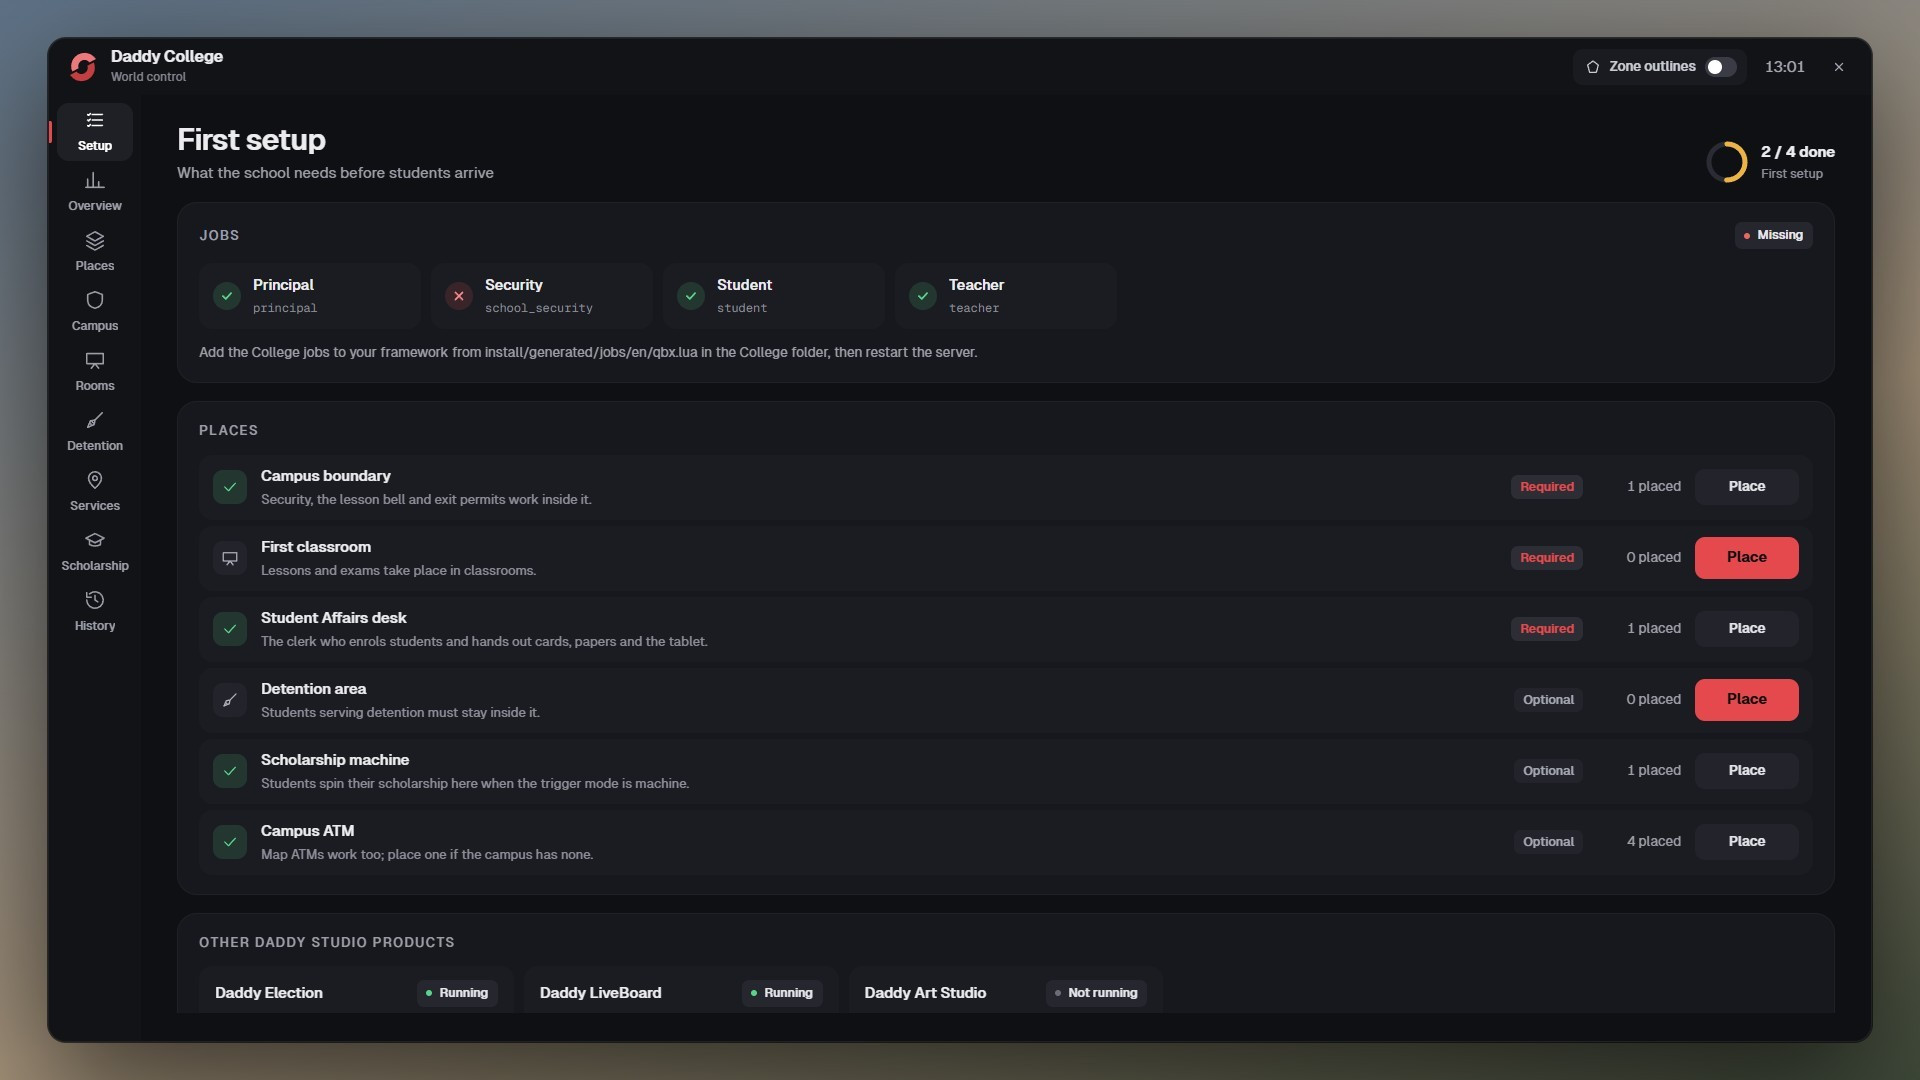Click the 2 / 4 done progress ring
The height and width of the screenshot is (1080, 1920).
(x=1727, y=161)
